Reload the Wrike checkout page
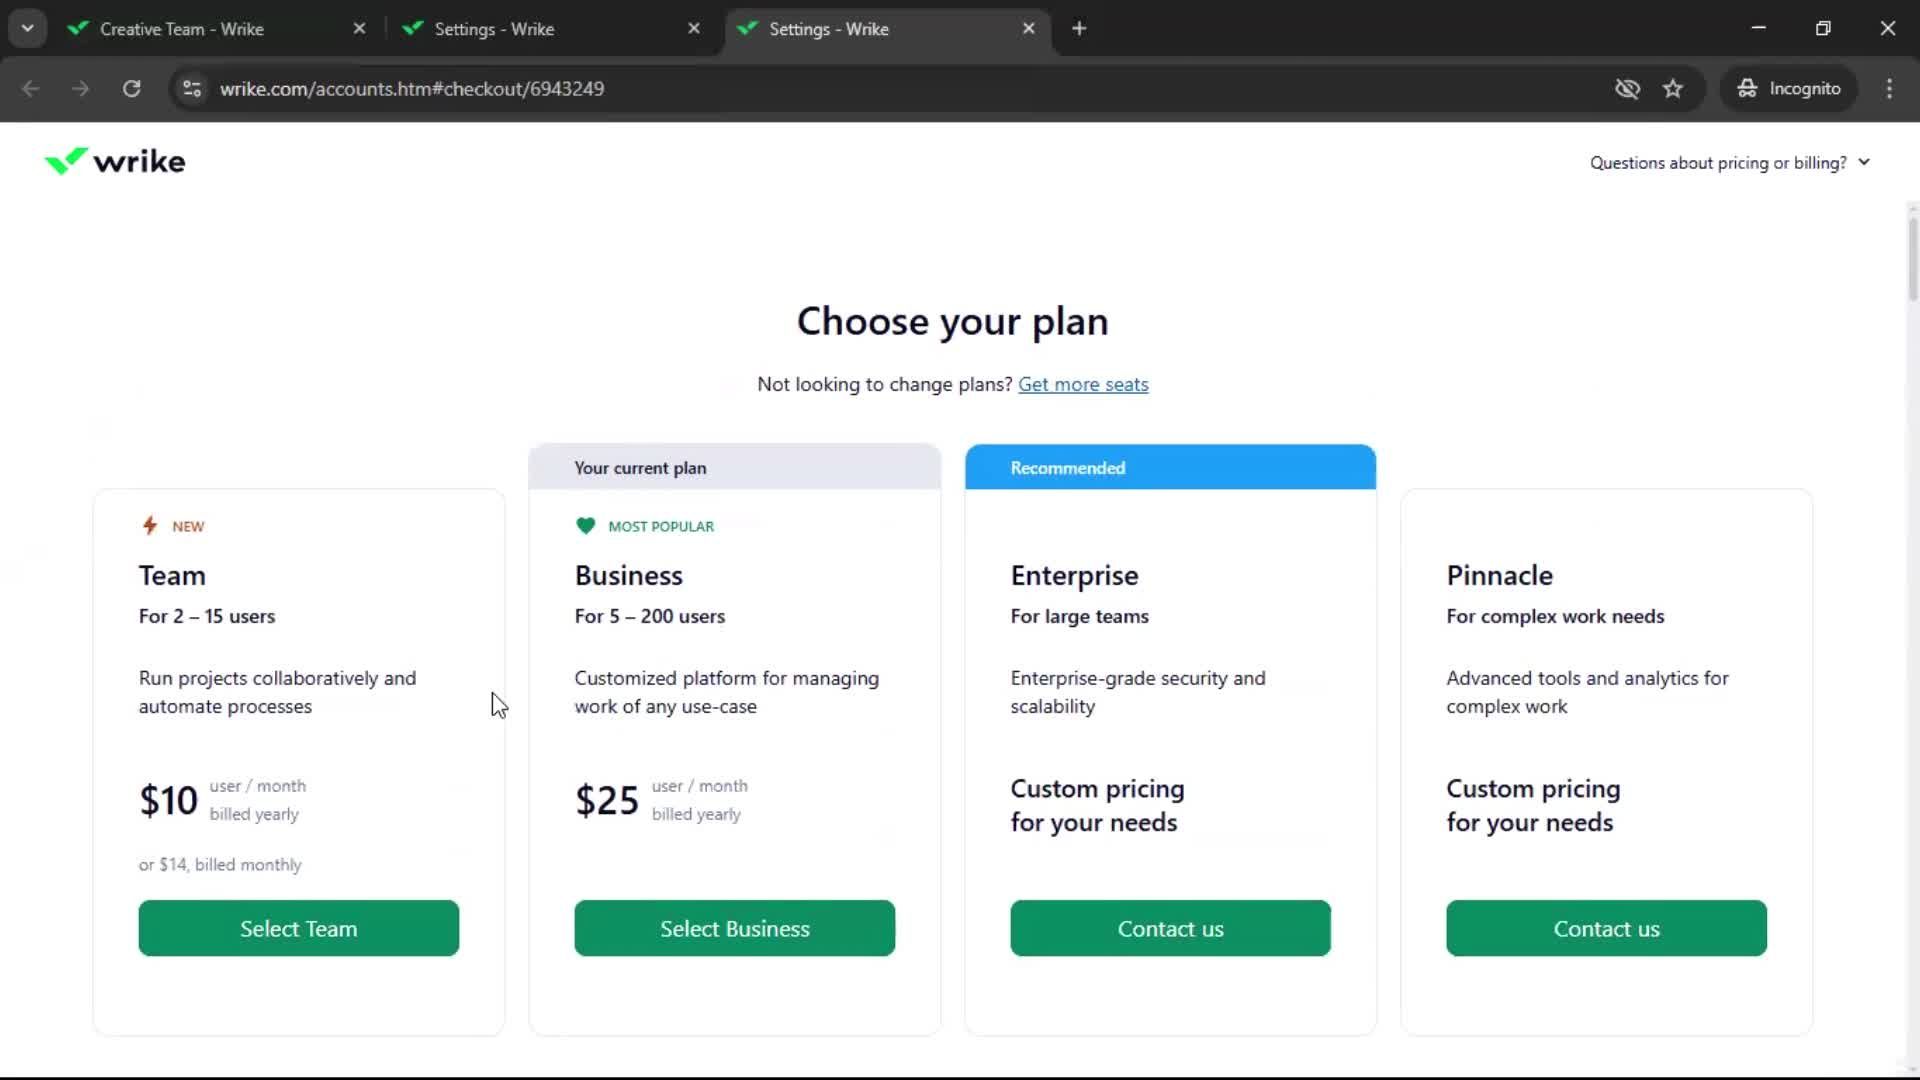Viewport: 1920px width, 1080px height. (131, 89)
